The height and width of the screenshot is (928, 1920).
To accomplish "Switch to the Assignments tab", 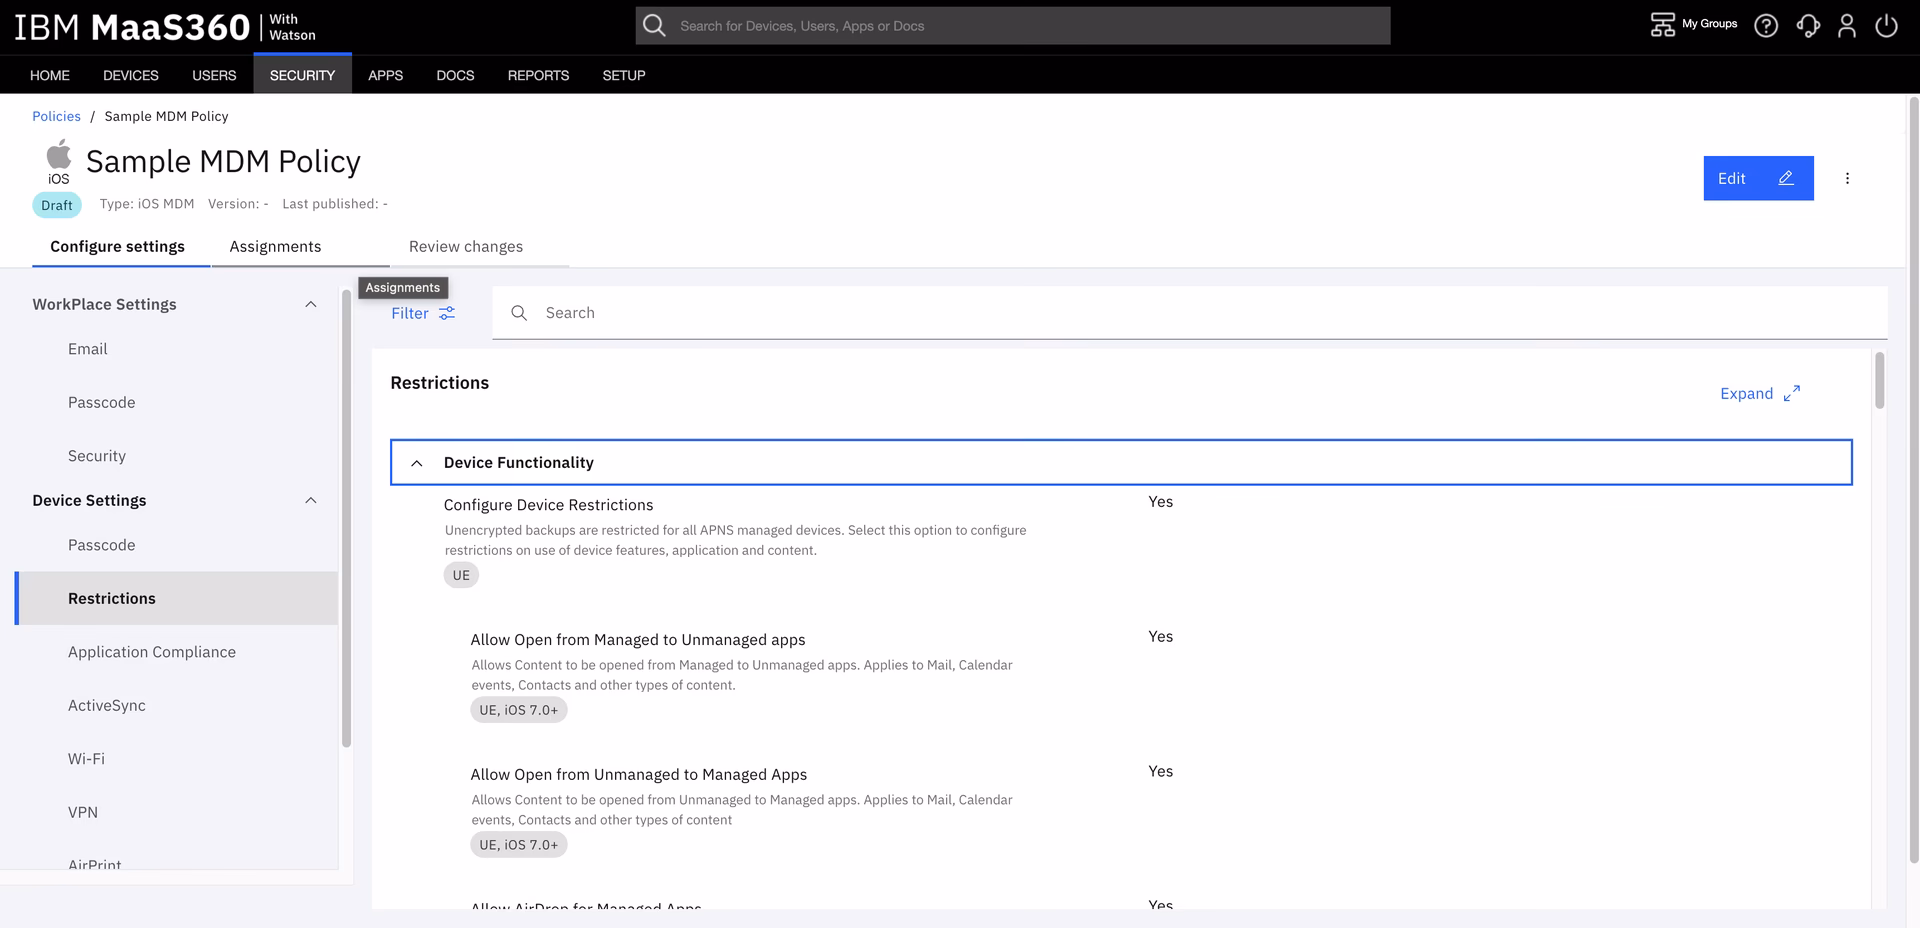I will point(275,247).
